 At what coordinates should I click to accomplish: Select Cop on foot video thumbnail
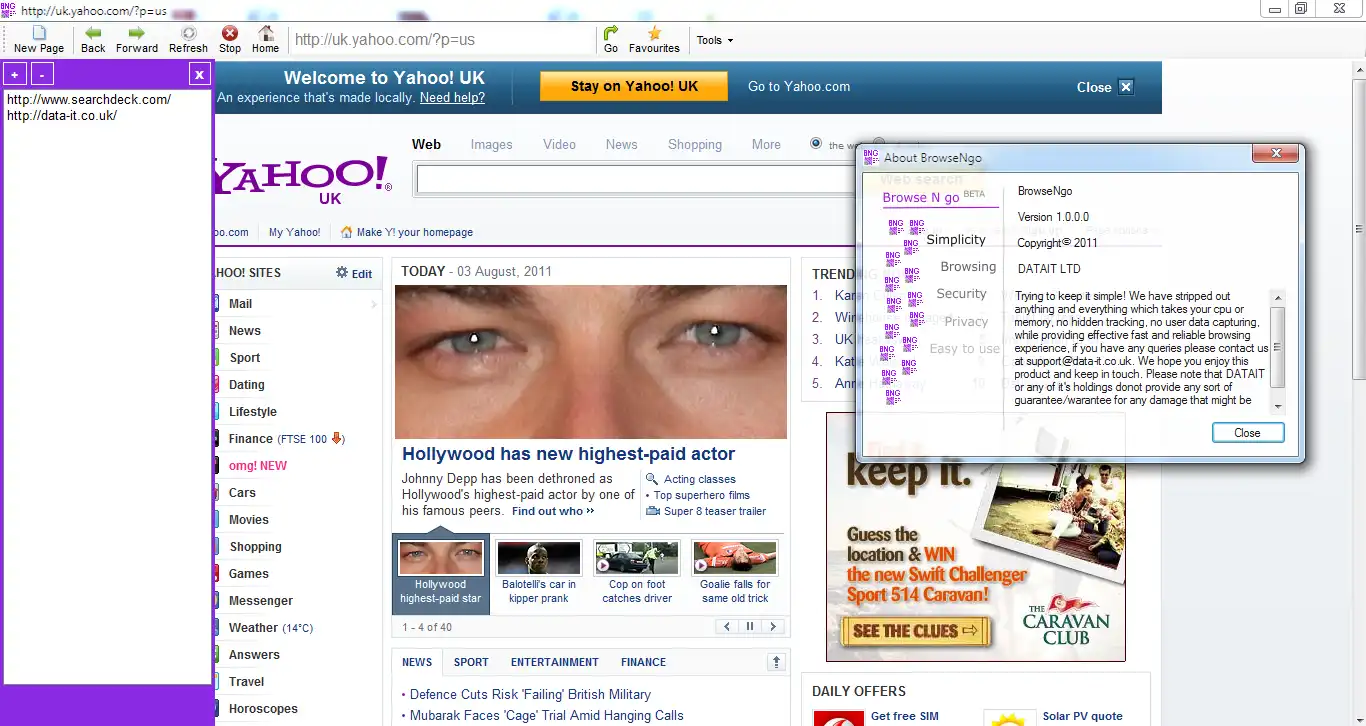click(637, 573)
